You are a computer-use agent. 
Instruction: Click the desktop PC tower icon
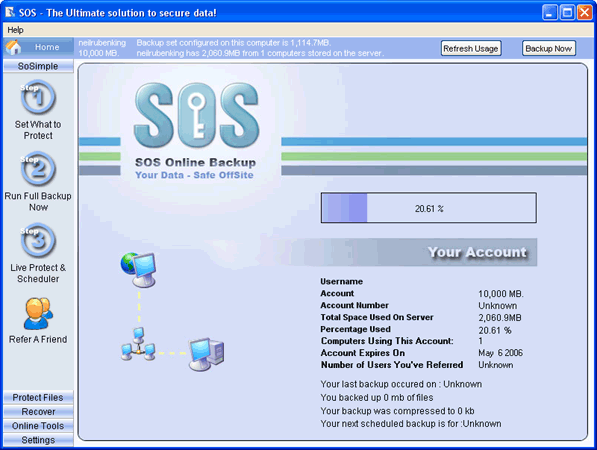tap(207, 354)
